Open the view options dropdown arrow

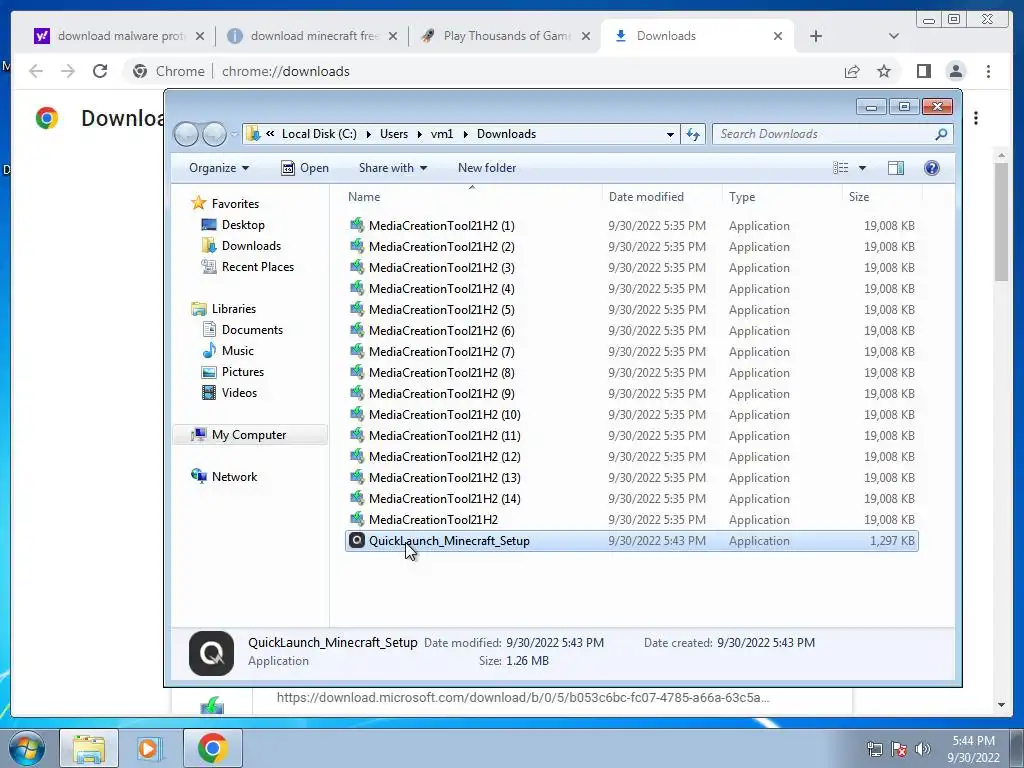pyautogui.click(x=862, y=168)
